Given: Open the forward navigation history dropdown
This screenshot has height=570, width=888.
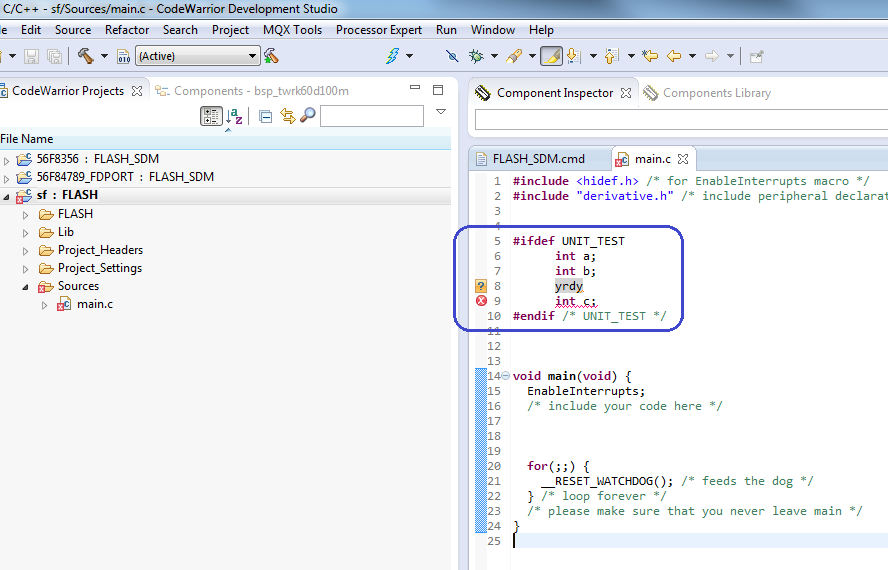Looking at the screenshot, I should click(730, 56).
